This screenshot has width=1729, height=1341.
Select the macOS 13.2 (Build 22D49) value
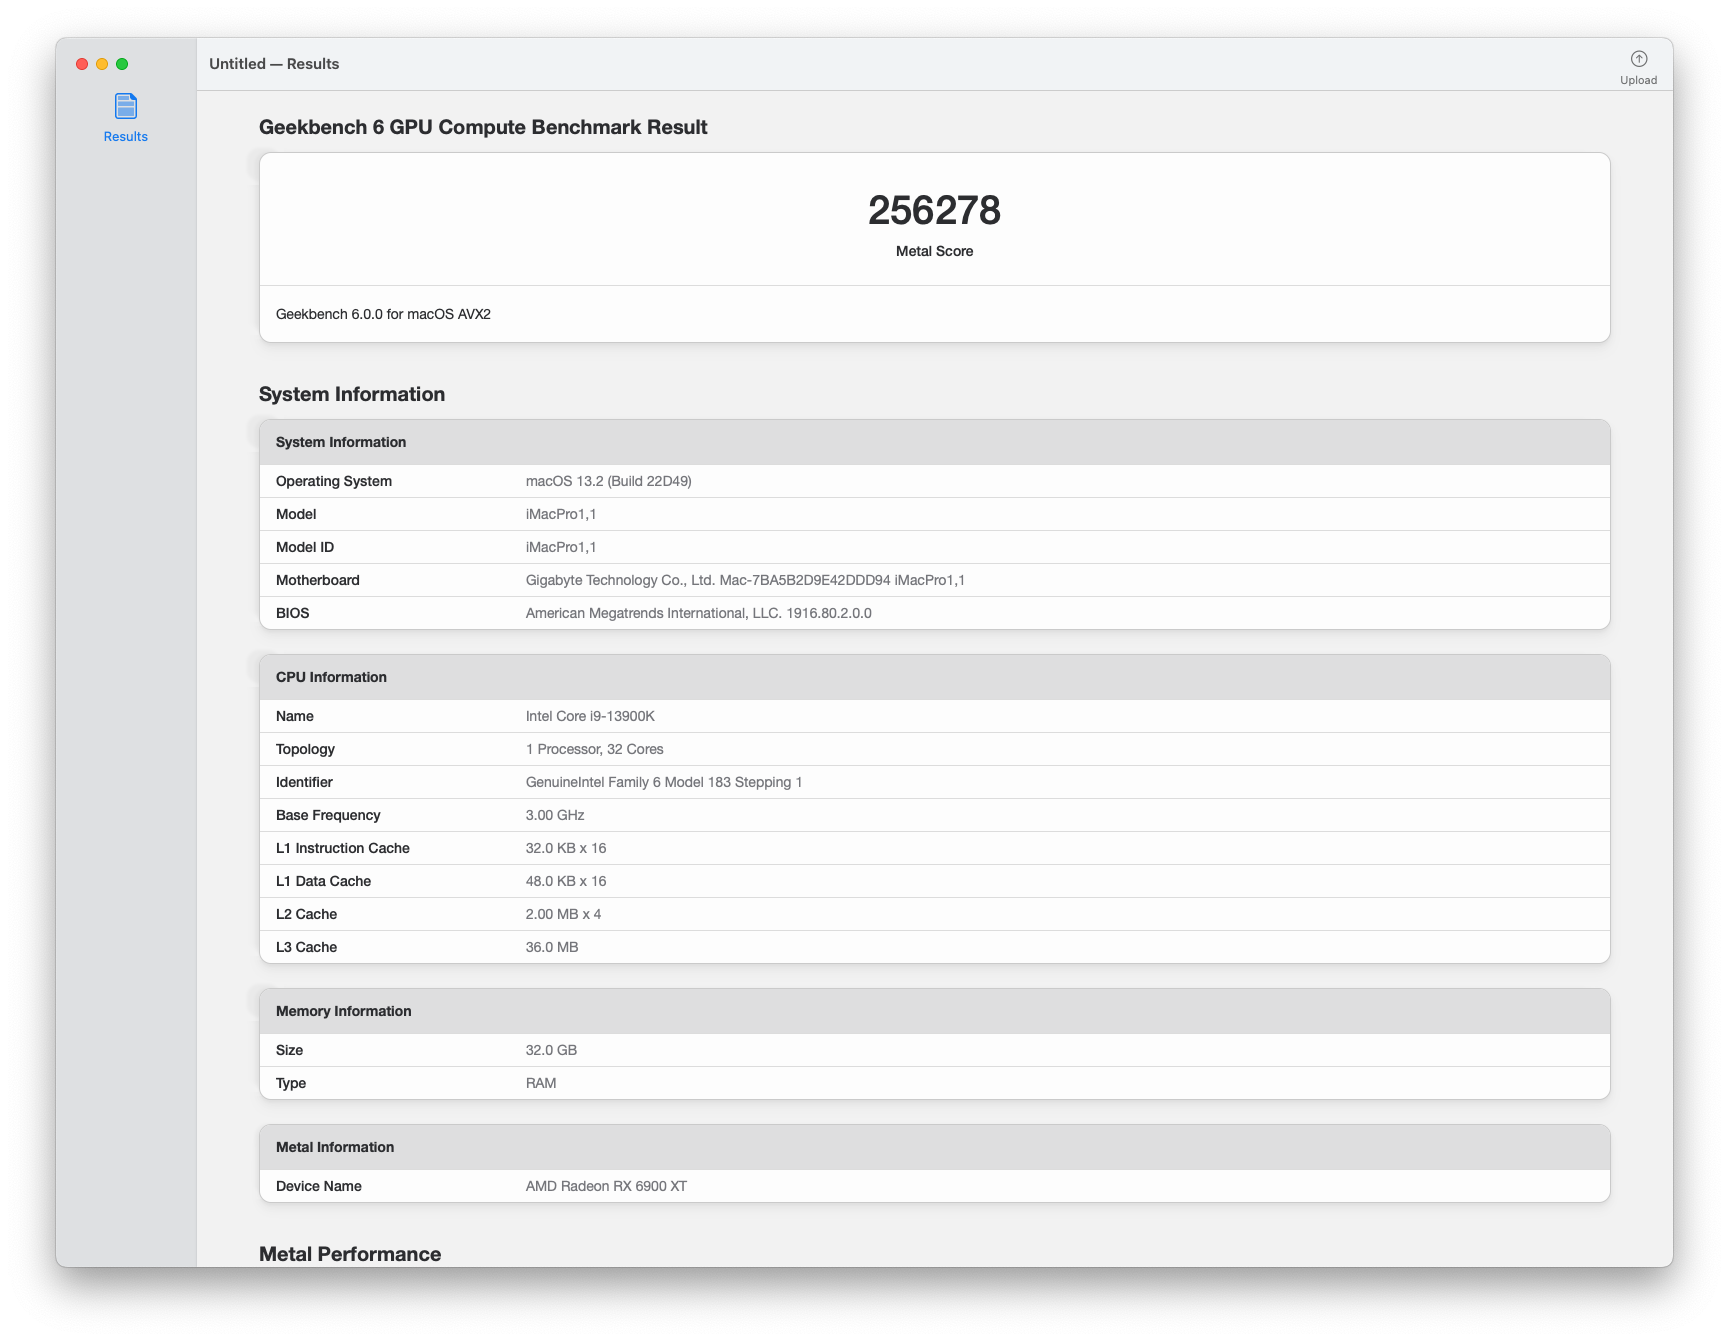[x=608, y=481]
